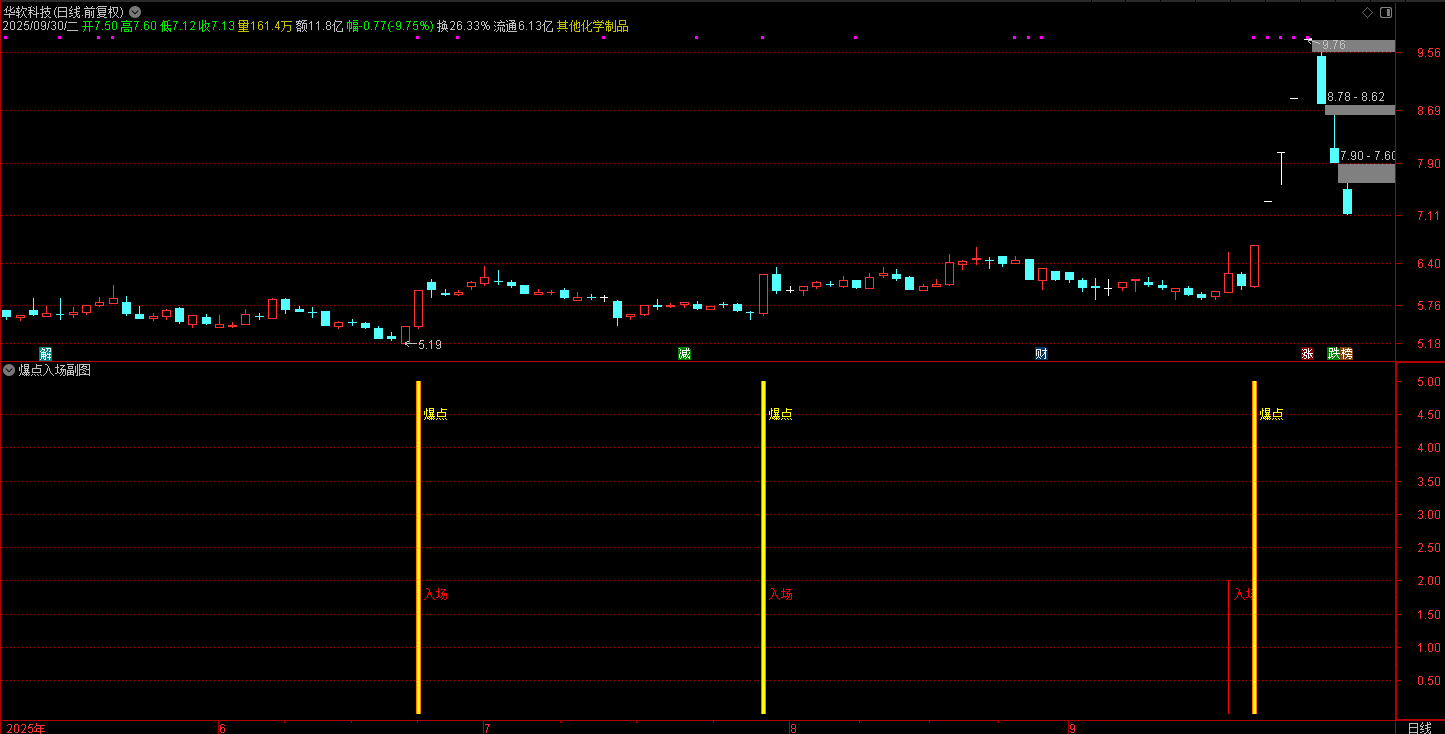Click month 7 on the time axis
This screenshot has height=734, width=1445.
point(487,728)
